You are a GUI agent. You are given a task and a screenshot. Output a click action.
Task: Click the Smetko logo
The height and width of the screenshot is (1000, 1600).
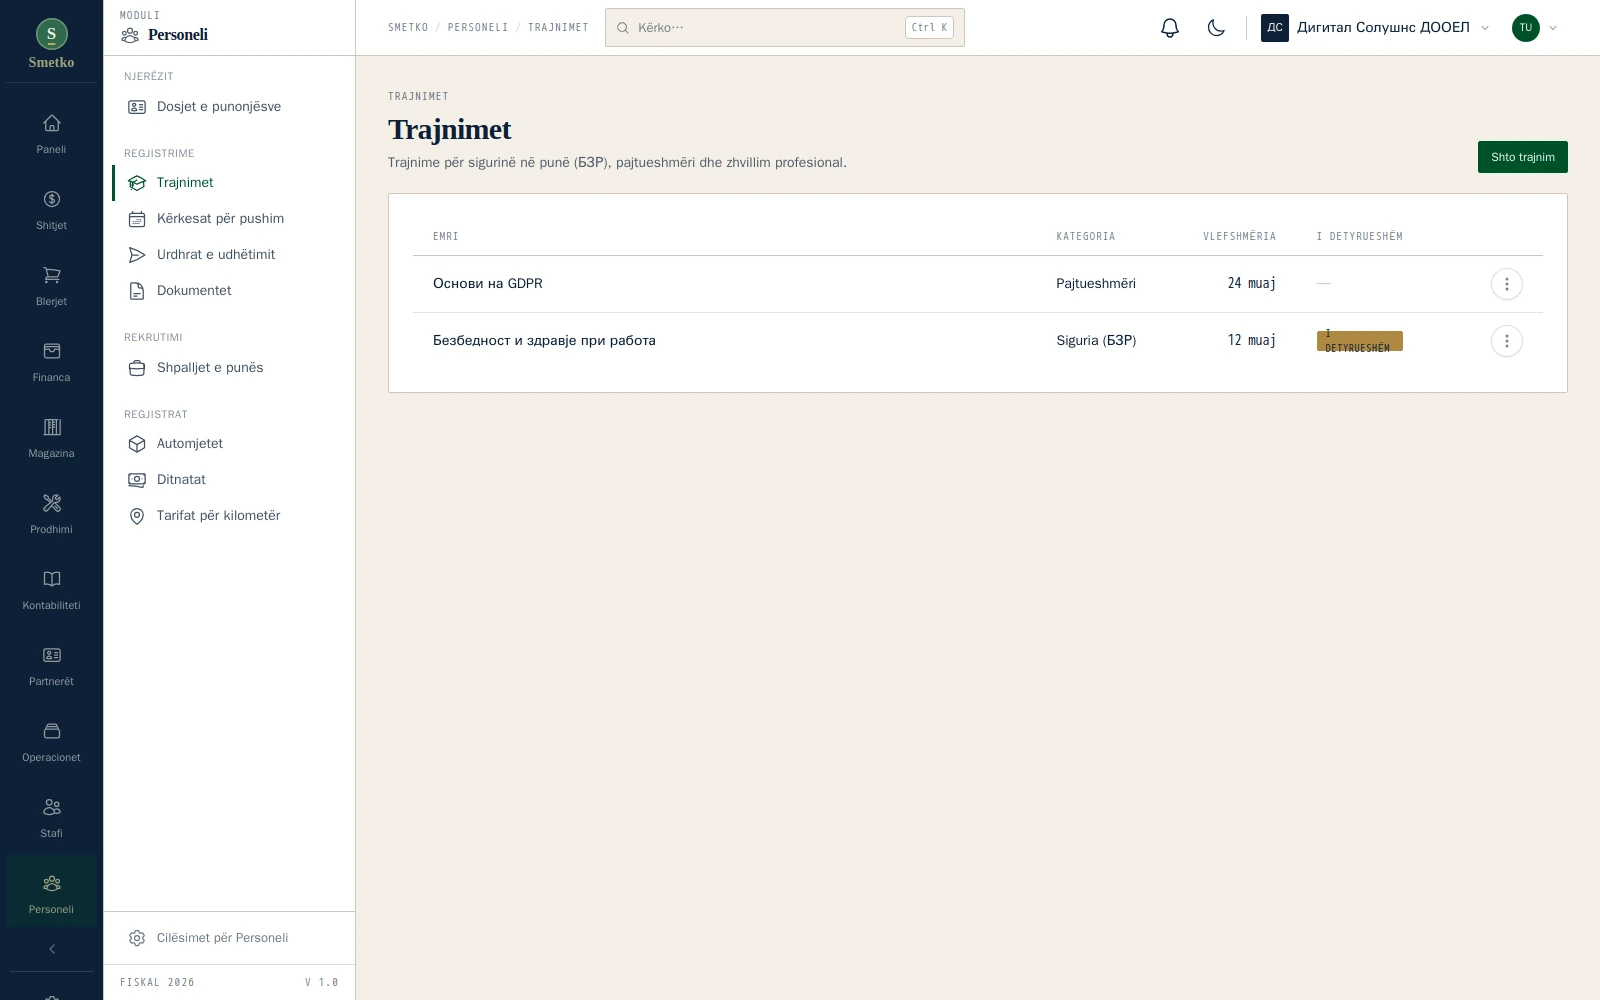point(51,45)
